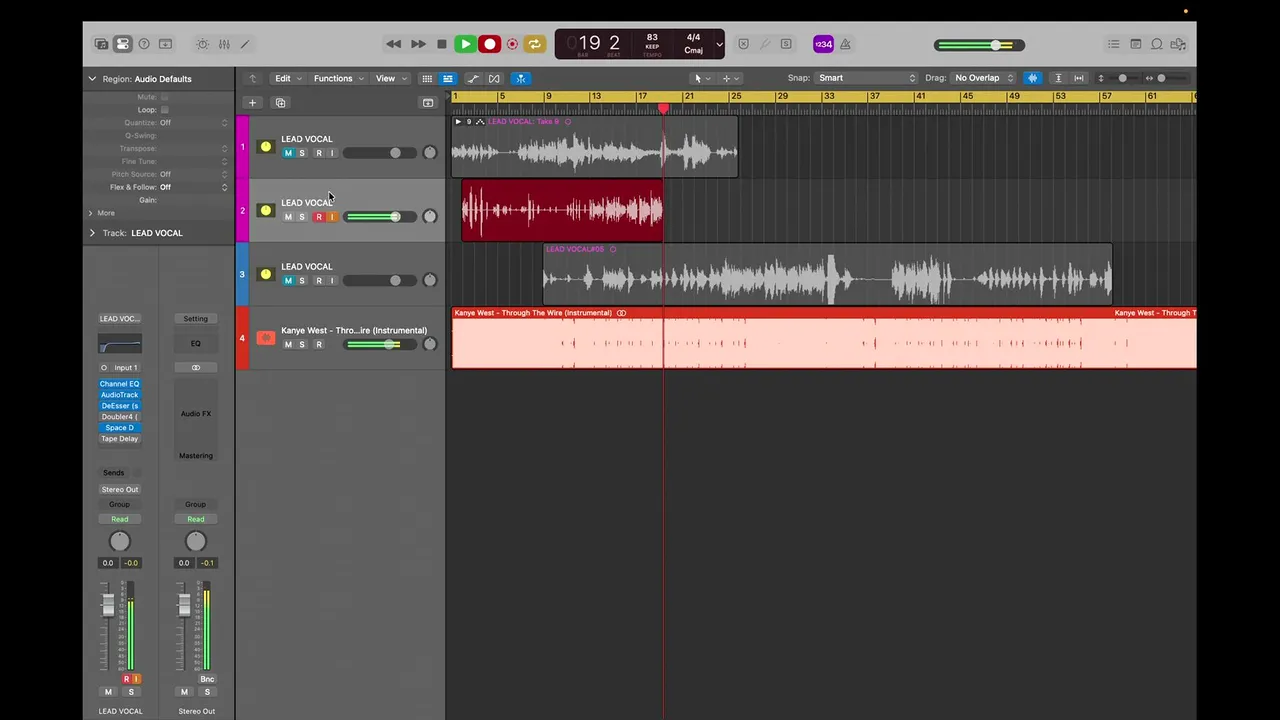This screenshot has height=720, width=1280.
Task: Mute the Kanye West instrumental track
Action: (288, 345)
